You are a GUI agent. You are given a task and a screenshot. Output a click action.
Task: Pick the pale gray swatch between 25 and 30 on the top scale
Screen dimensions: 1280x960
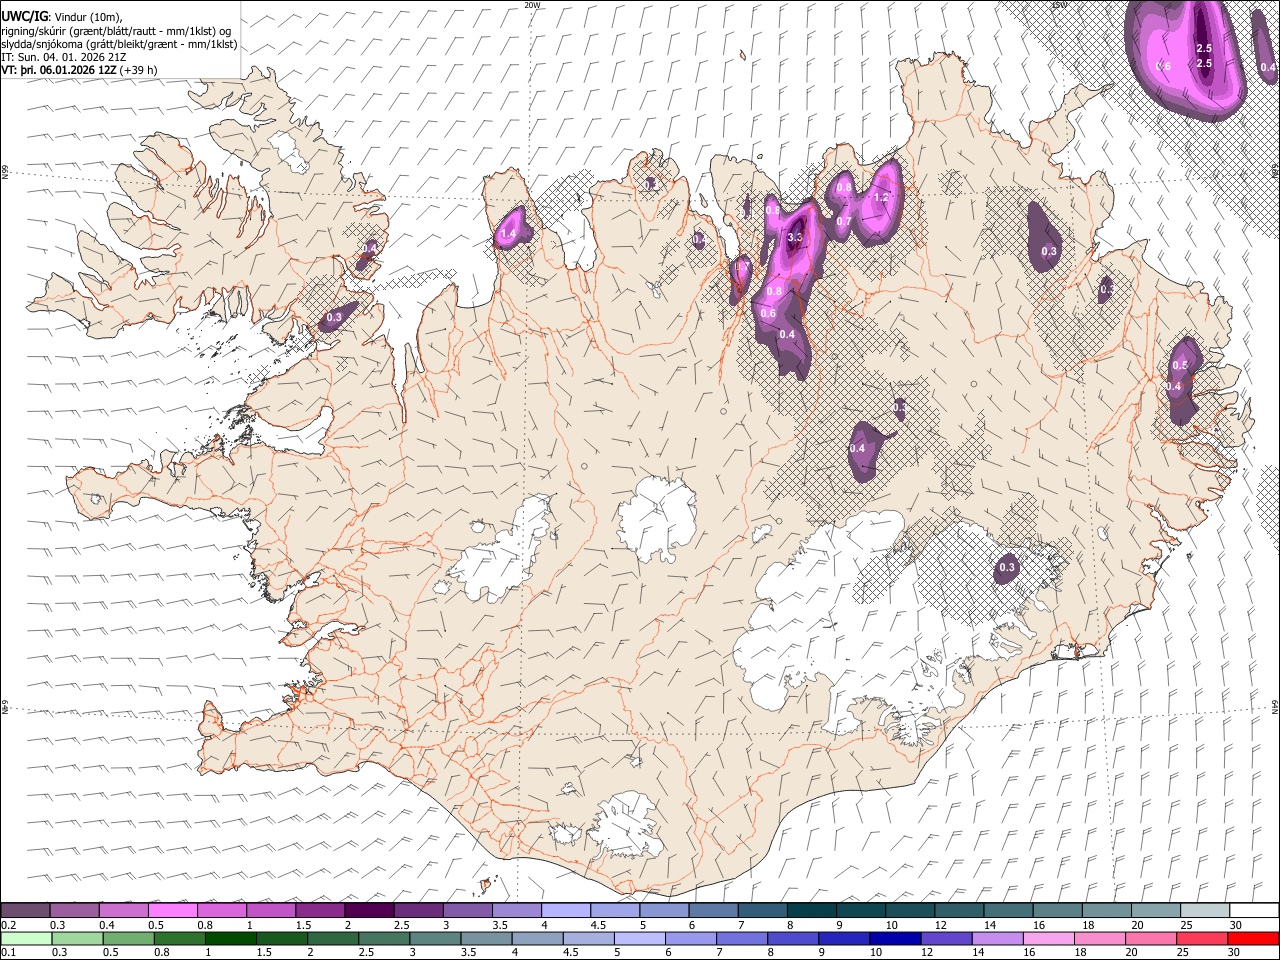coord(1206,911)
